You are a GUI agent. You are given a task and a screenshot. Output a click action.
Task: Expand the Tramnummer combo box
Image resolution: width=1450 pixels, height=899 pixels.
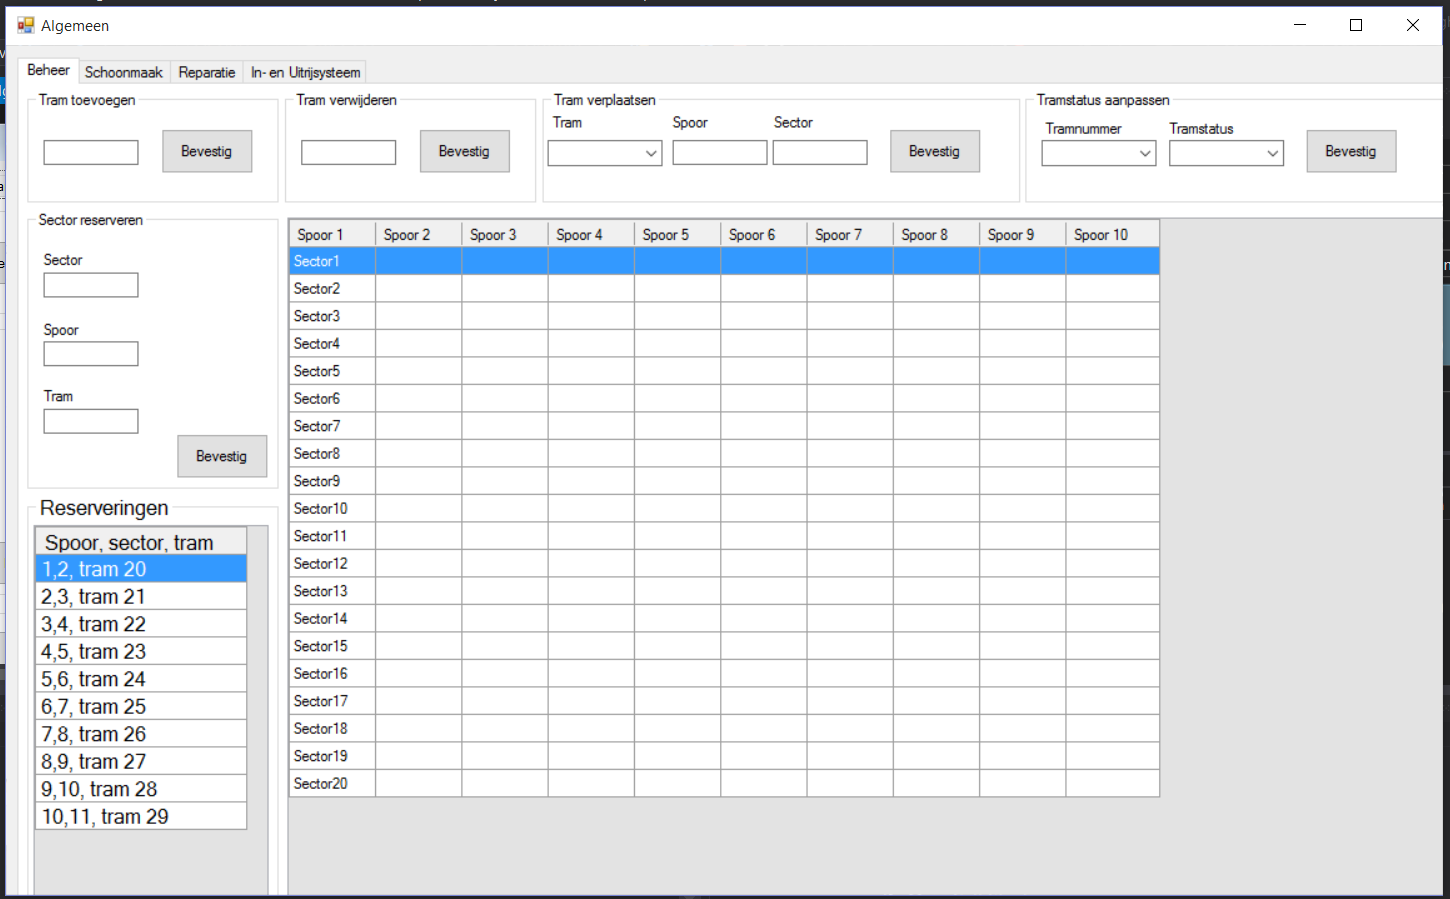tap(1098, 153)
